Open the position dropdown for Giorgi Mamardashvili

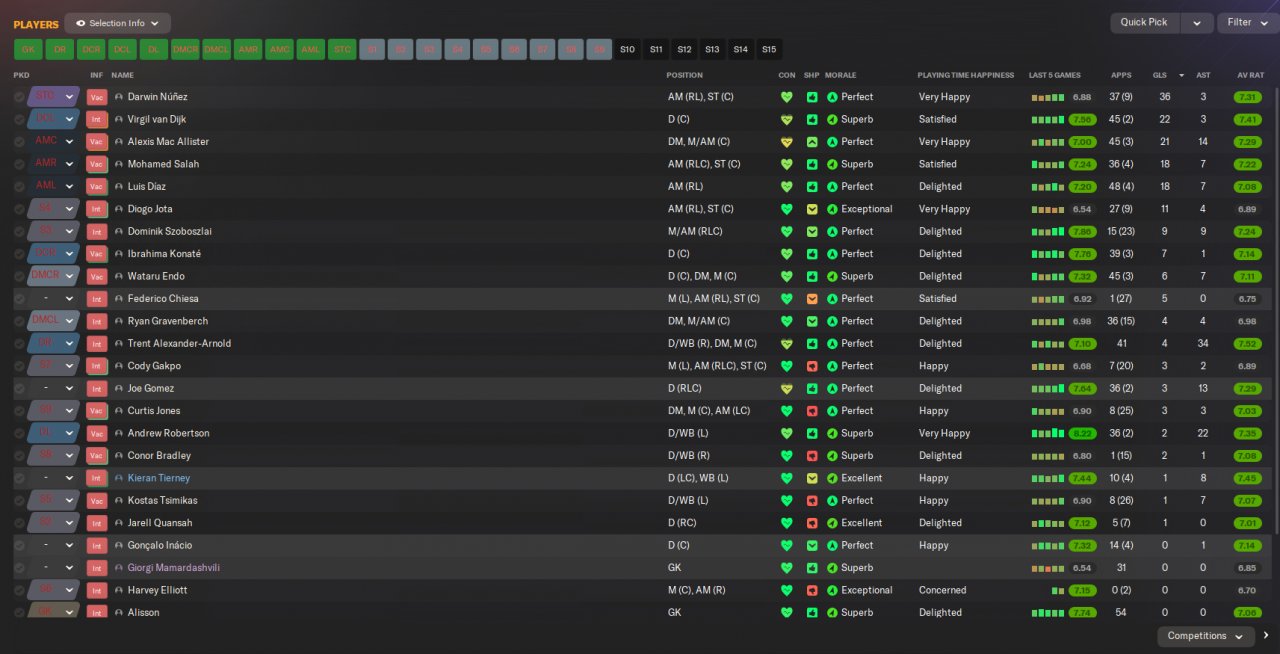(69, 568)
